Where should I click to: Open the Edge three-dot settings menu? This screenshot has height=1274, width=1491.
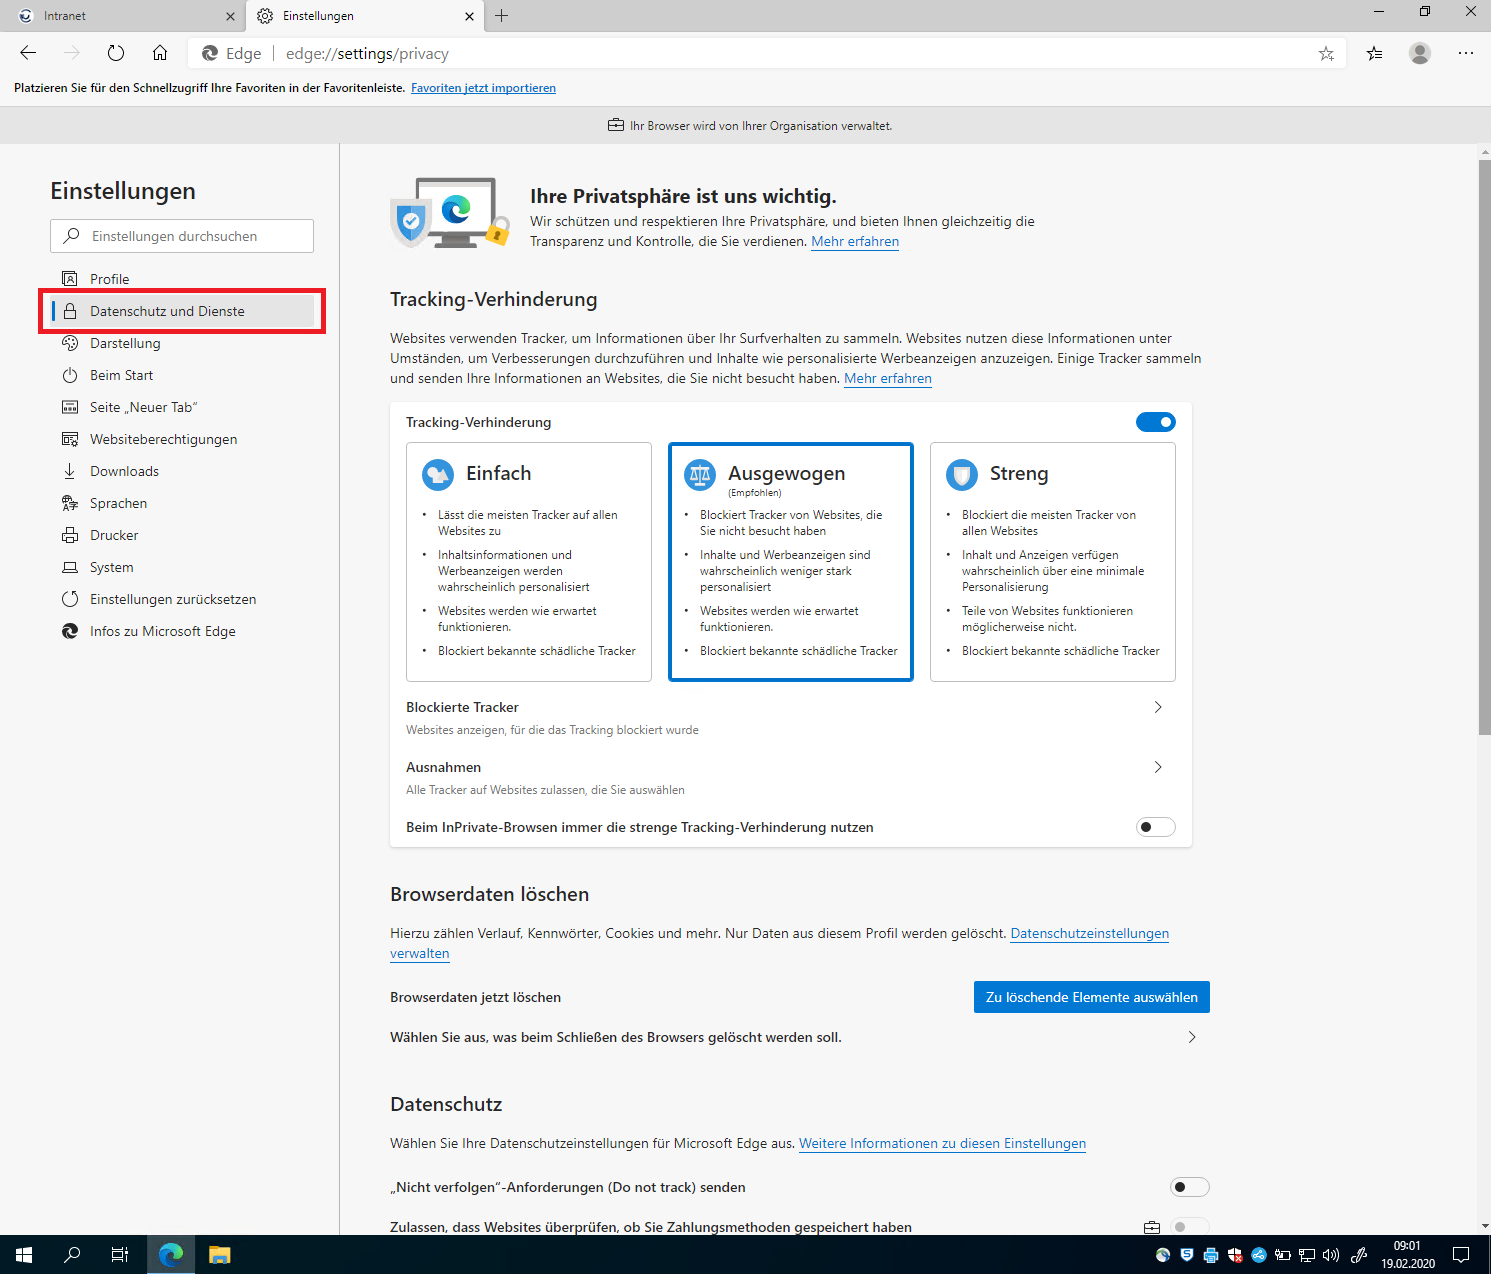pyautogui.click(x=1466, y=54)
